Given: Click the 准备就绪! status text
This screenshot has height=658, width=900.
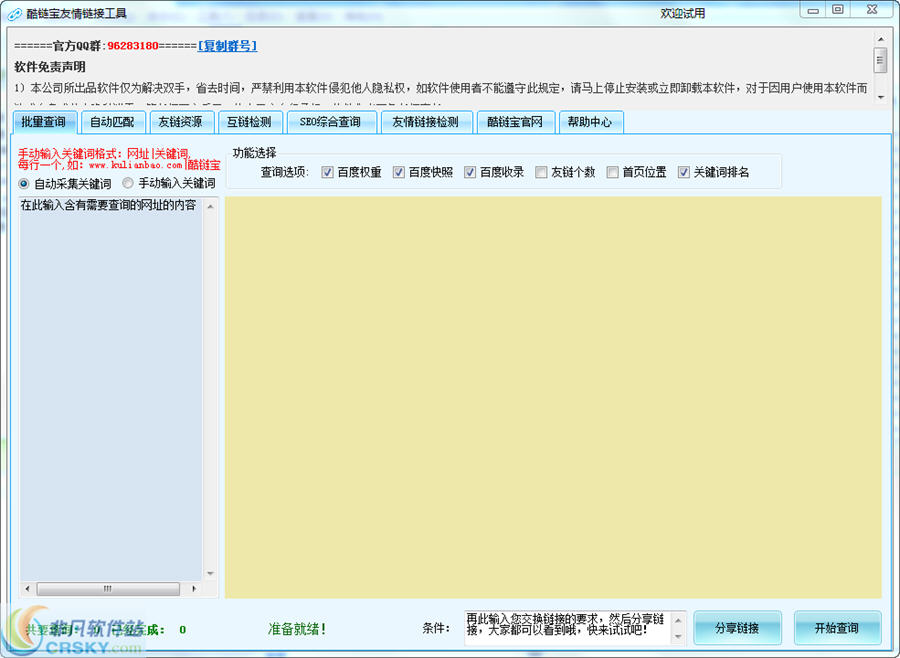Looking at the screenshot, I should (297, 629).
